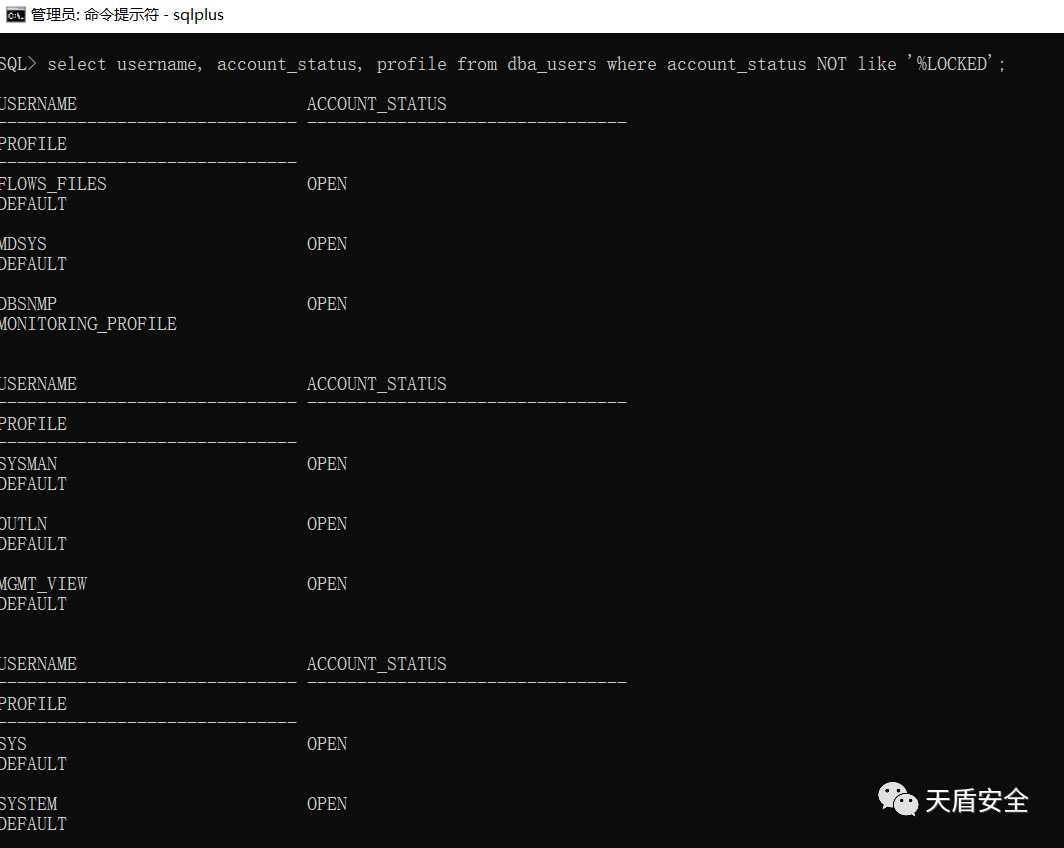Click on the DBSNMP username
This screenshot has height=848, width=1064.
29,304
